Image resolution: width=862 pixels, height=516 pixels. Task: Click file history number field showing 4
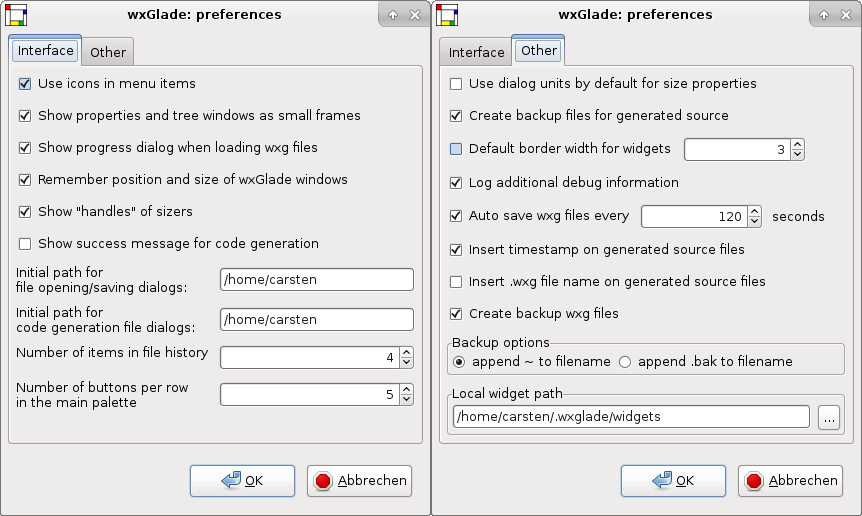311,358
